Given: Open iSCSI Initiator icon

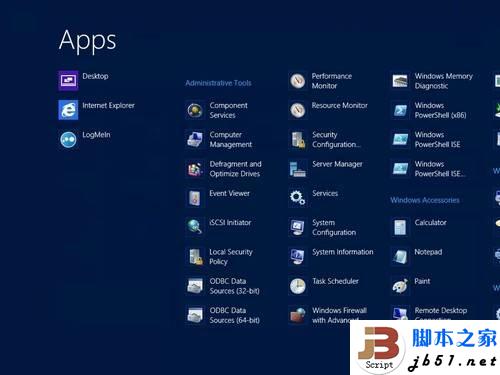Looking at the screenshot, I should [195, 227].
